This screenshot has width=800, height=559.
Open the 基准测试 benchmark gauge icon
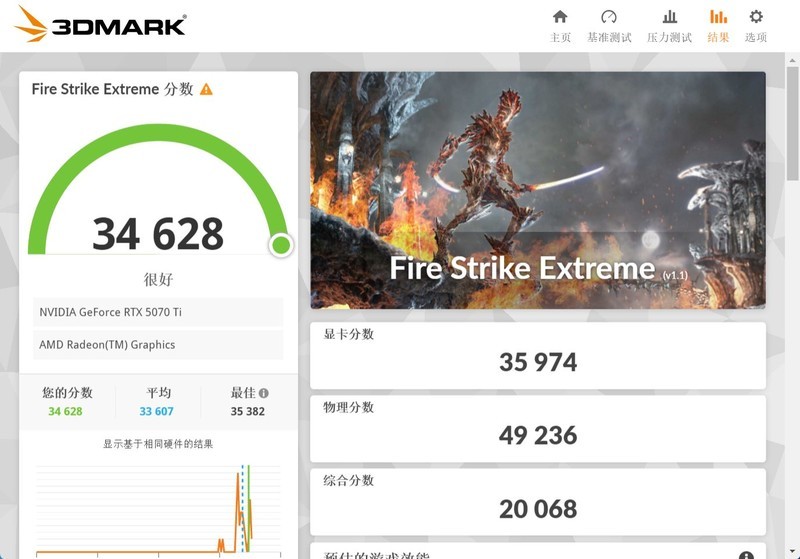point(609,17)
